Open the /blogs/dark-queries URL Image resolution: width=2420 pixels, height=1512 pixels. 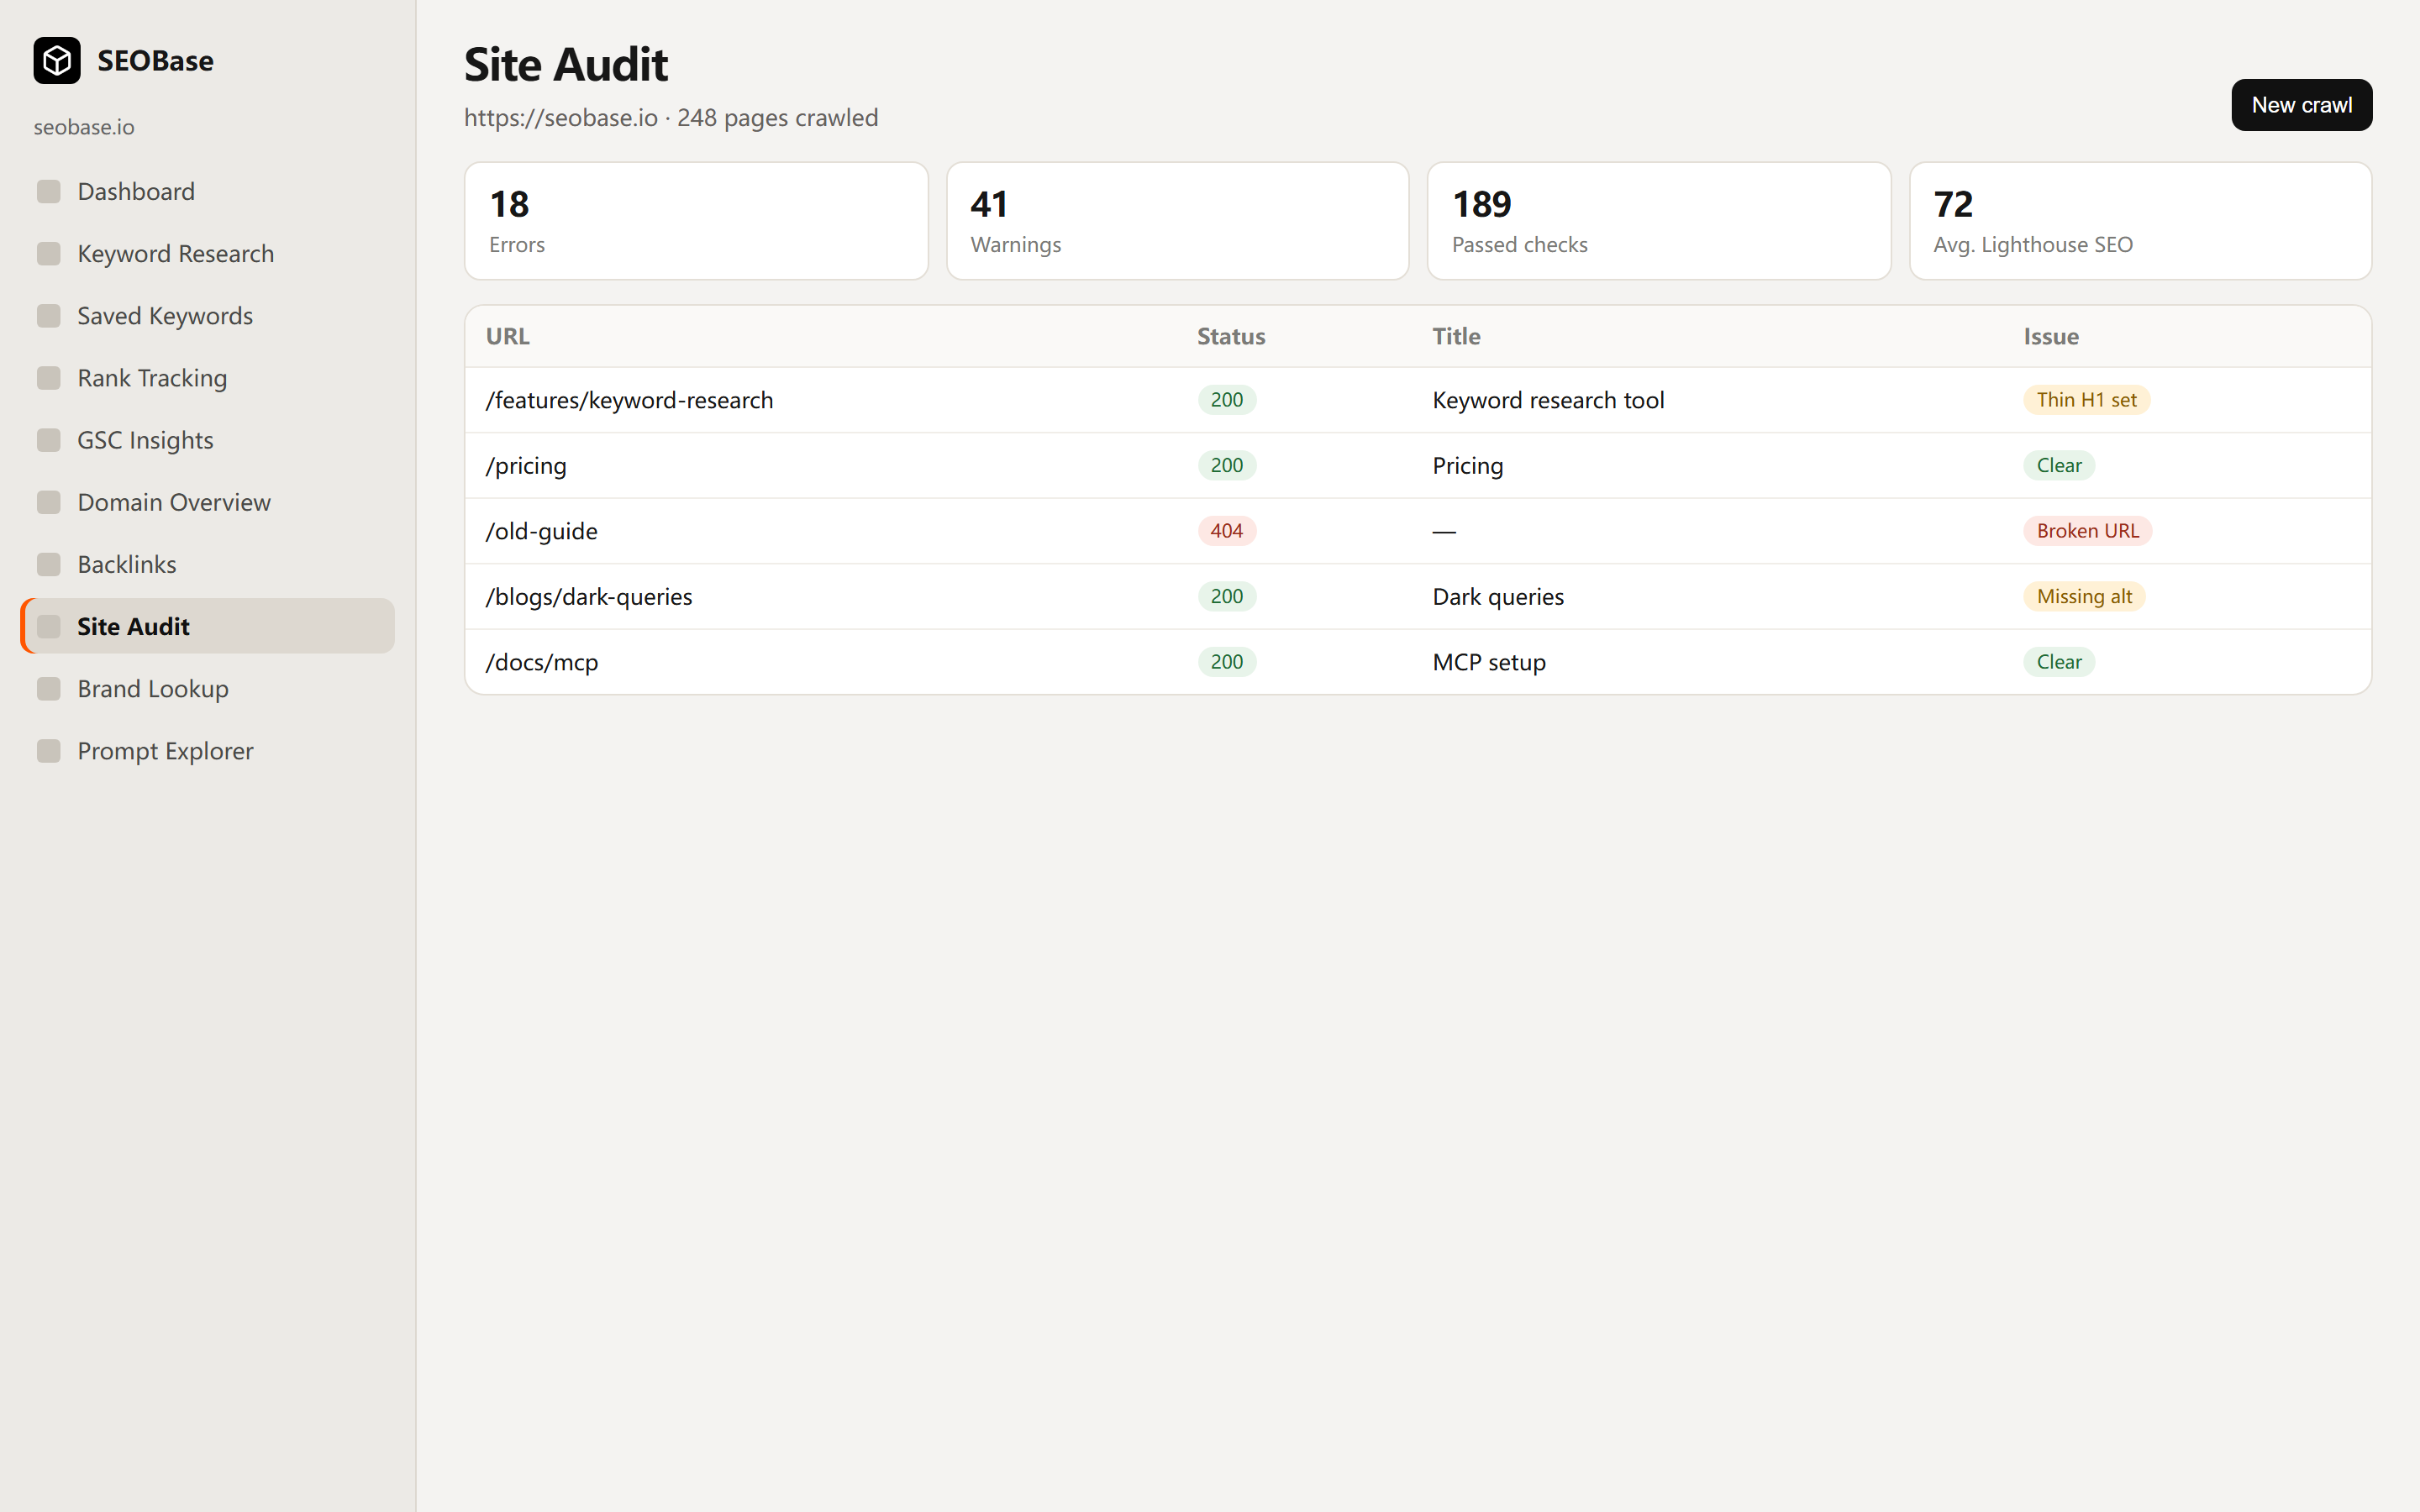pyautogui.click(x=589, y=597)
